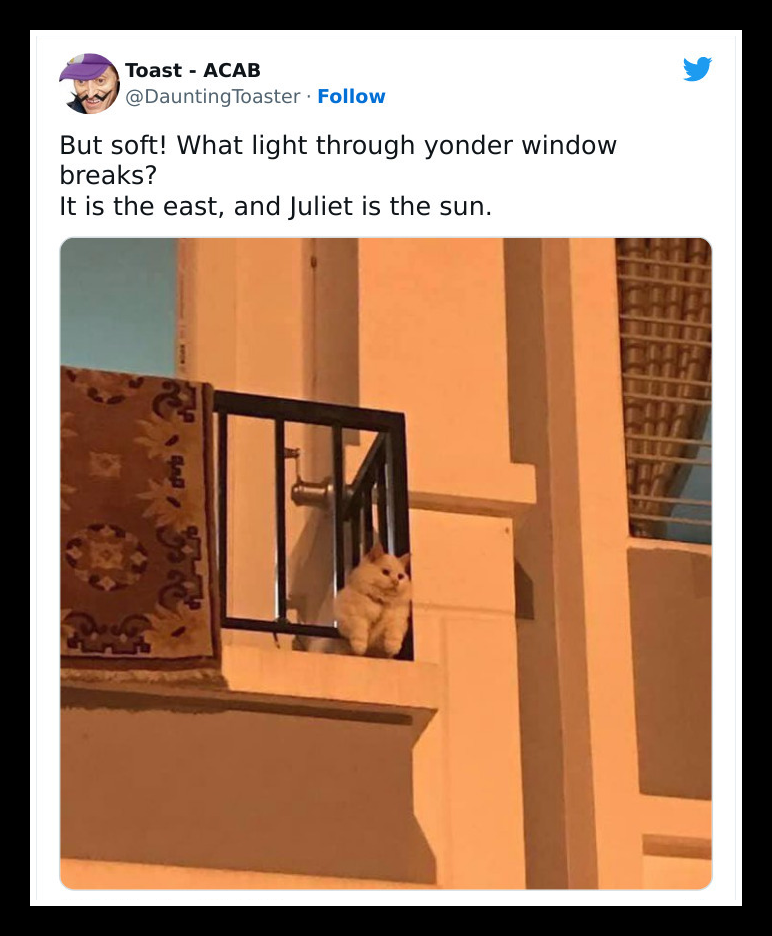Click the line 'It is the east, and Juliet'
The height and width of the screenshot is (936, 772).
pyautogui.click(x=276, y=207)
